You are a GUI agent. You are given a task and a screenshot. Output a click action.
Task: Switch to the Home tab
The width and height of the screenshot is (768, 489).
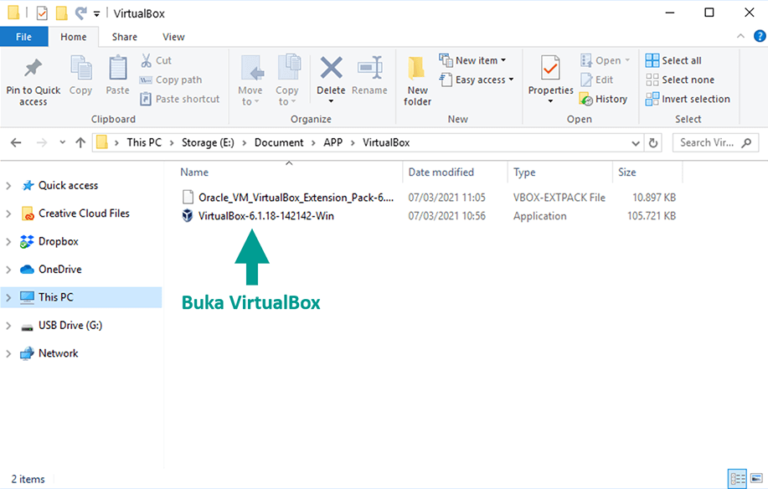73,37
